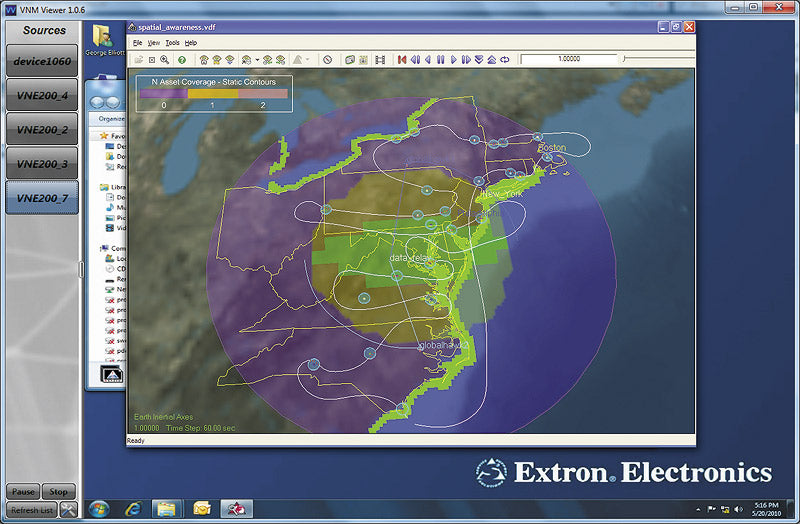800x524 pixels.
Task: Open the File menu
Action: 138,43
